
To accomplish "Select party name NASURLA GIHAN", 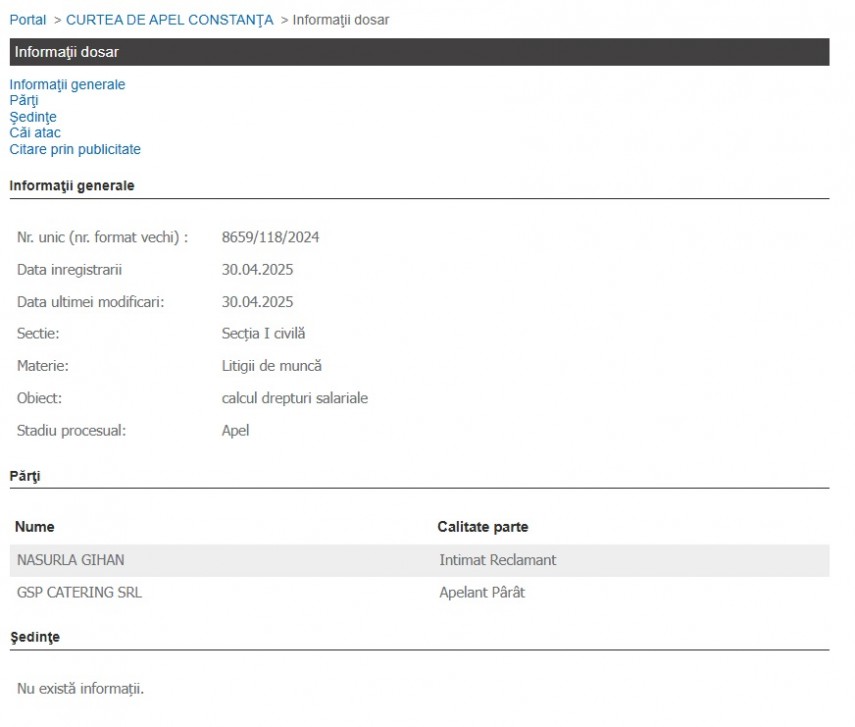I will (x=71, y=560).
